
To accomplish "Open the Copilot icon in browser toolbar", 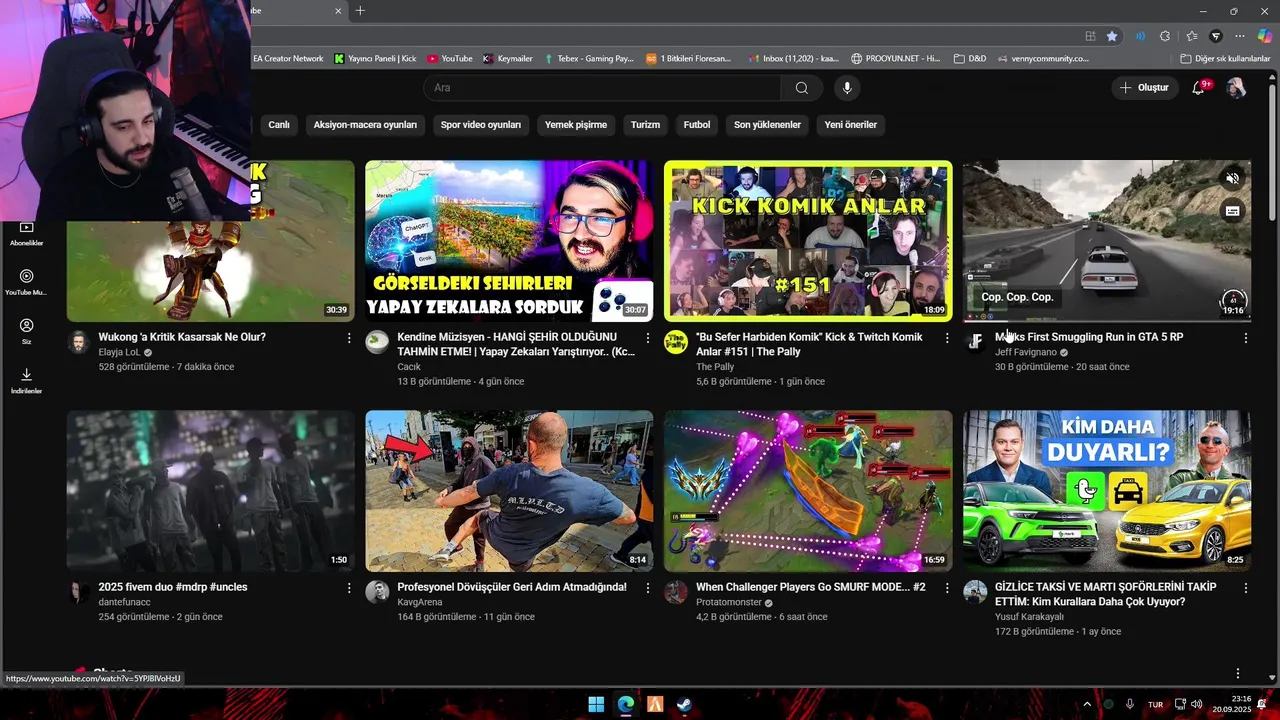I will coord(1265,36).
